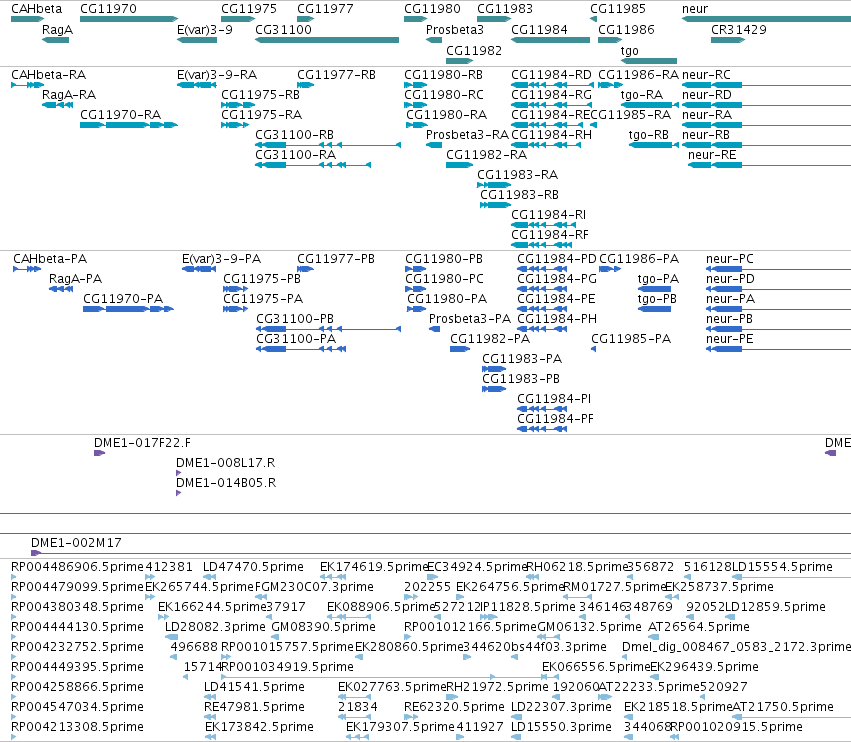This screenshot has height=742, width=851.
Task: Select protein RagA-PA
Action: click(75, 279)
